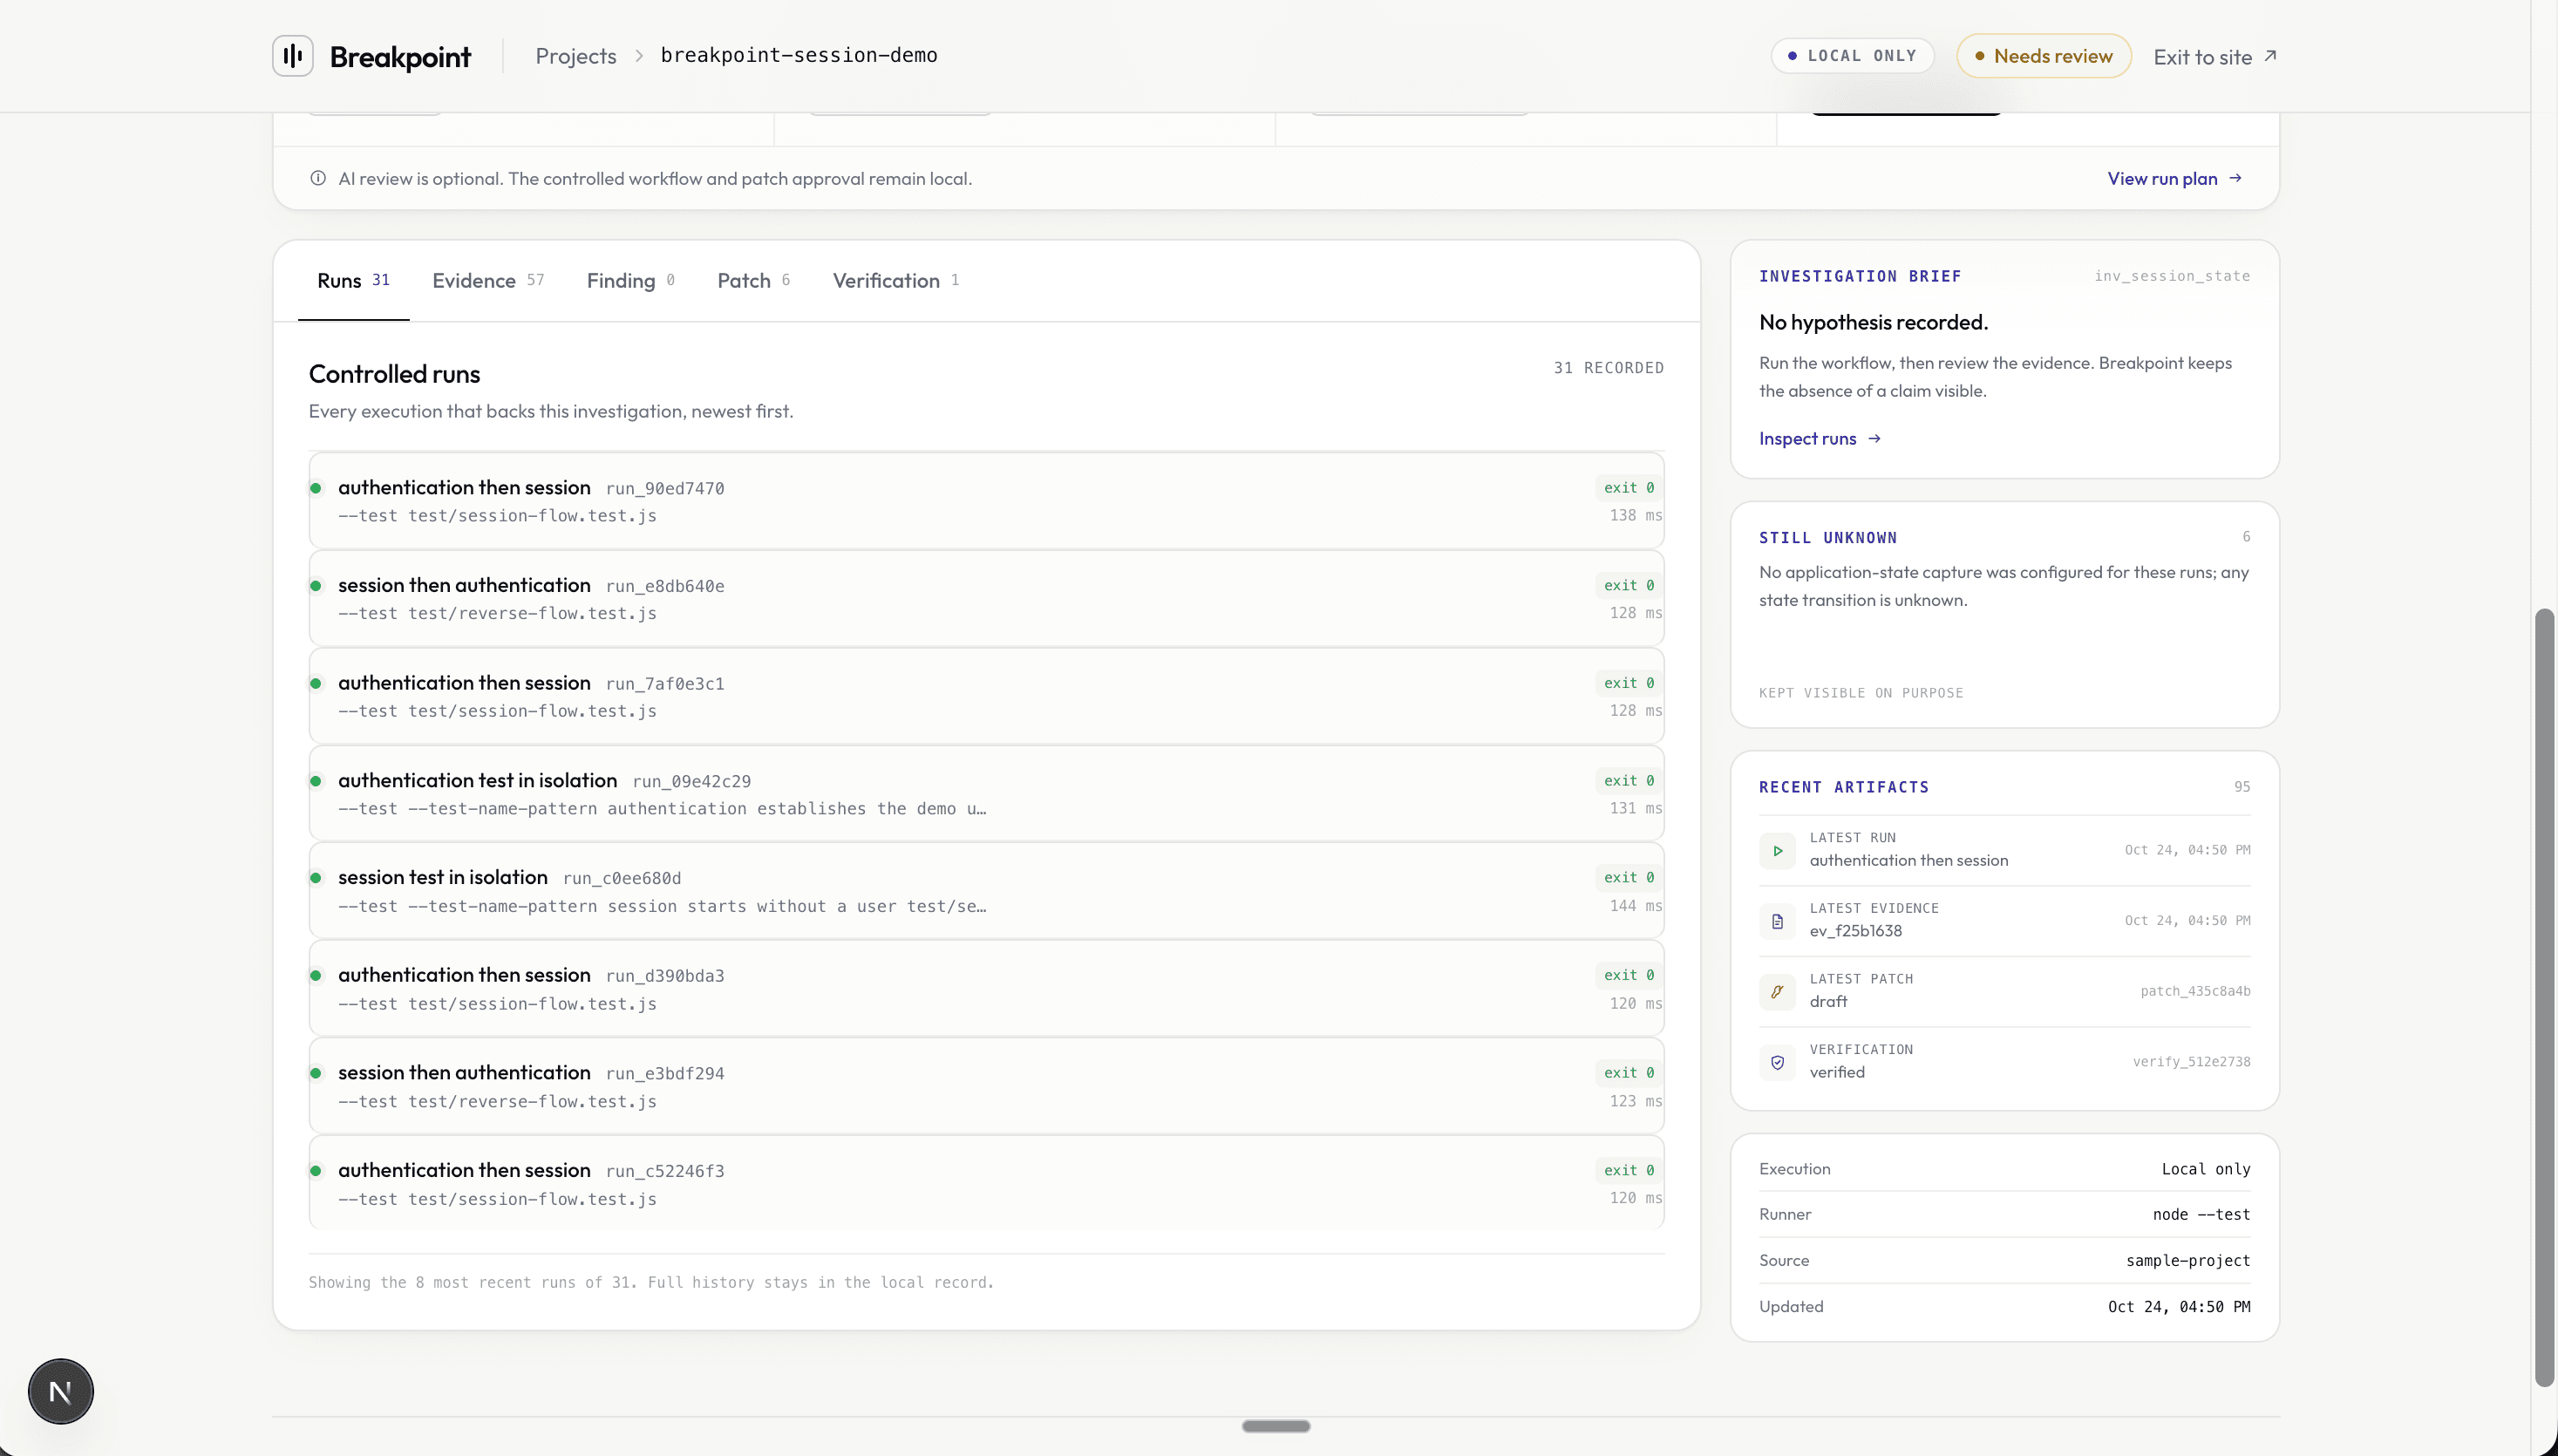Open the Finding tab
Screen dimensions: 2558x1456
(x=630, y=281)
